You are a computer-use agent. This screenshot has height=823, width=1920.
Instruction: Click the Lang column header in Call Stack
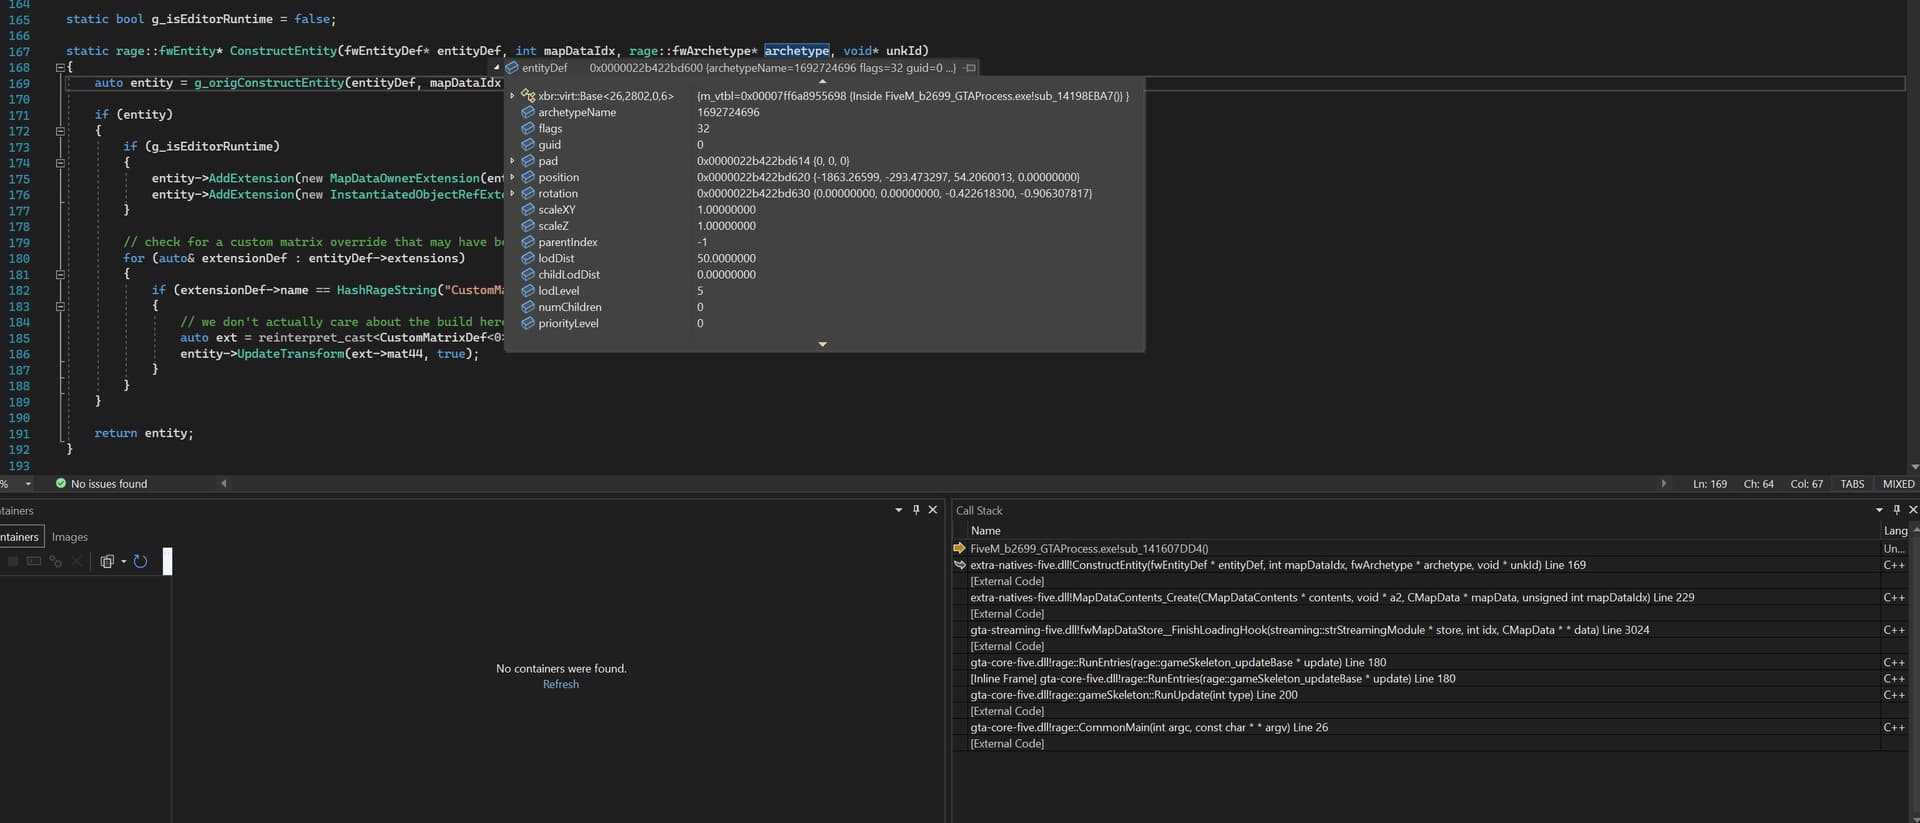pos(1895,531)
